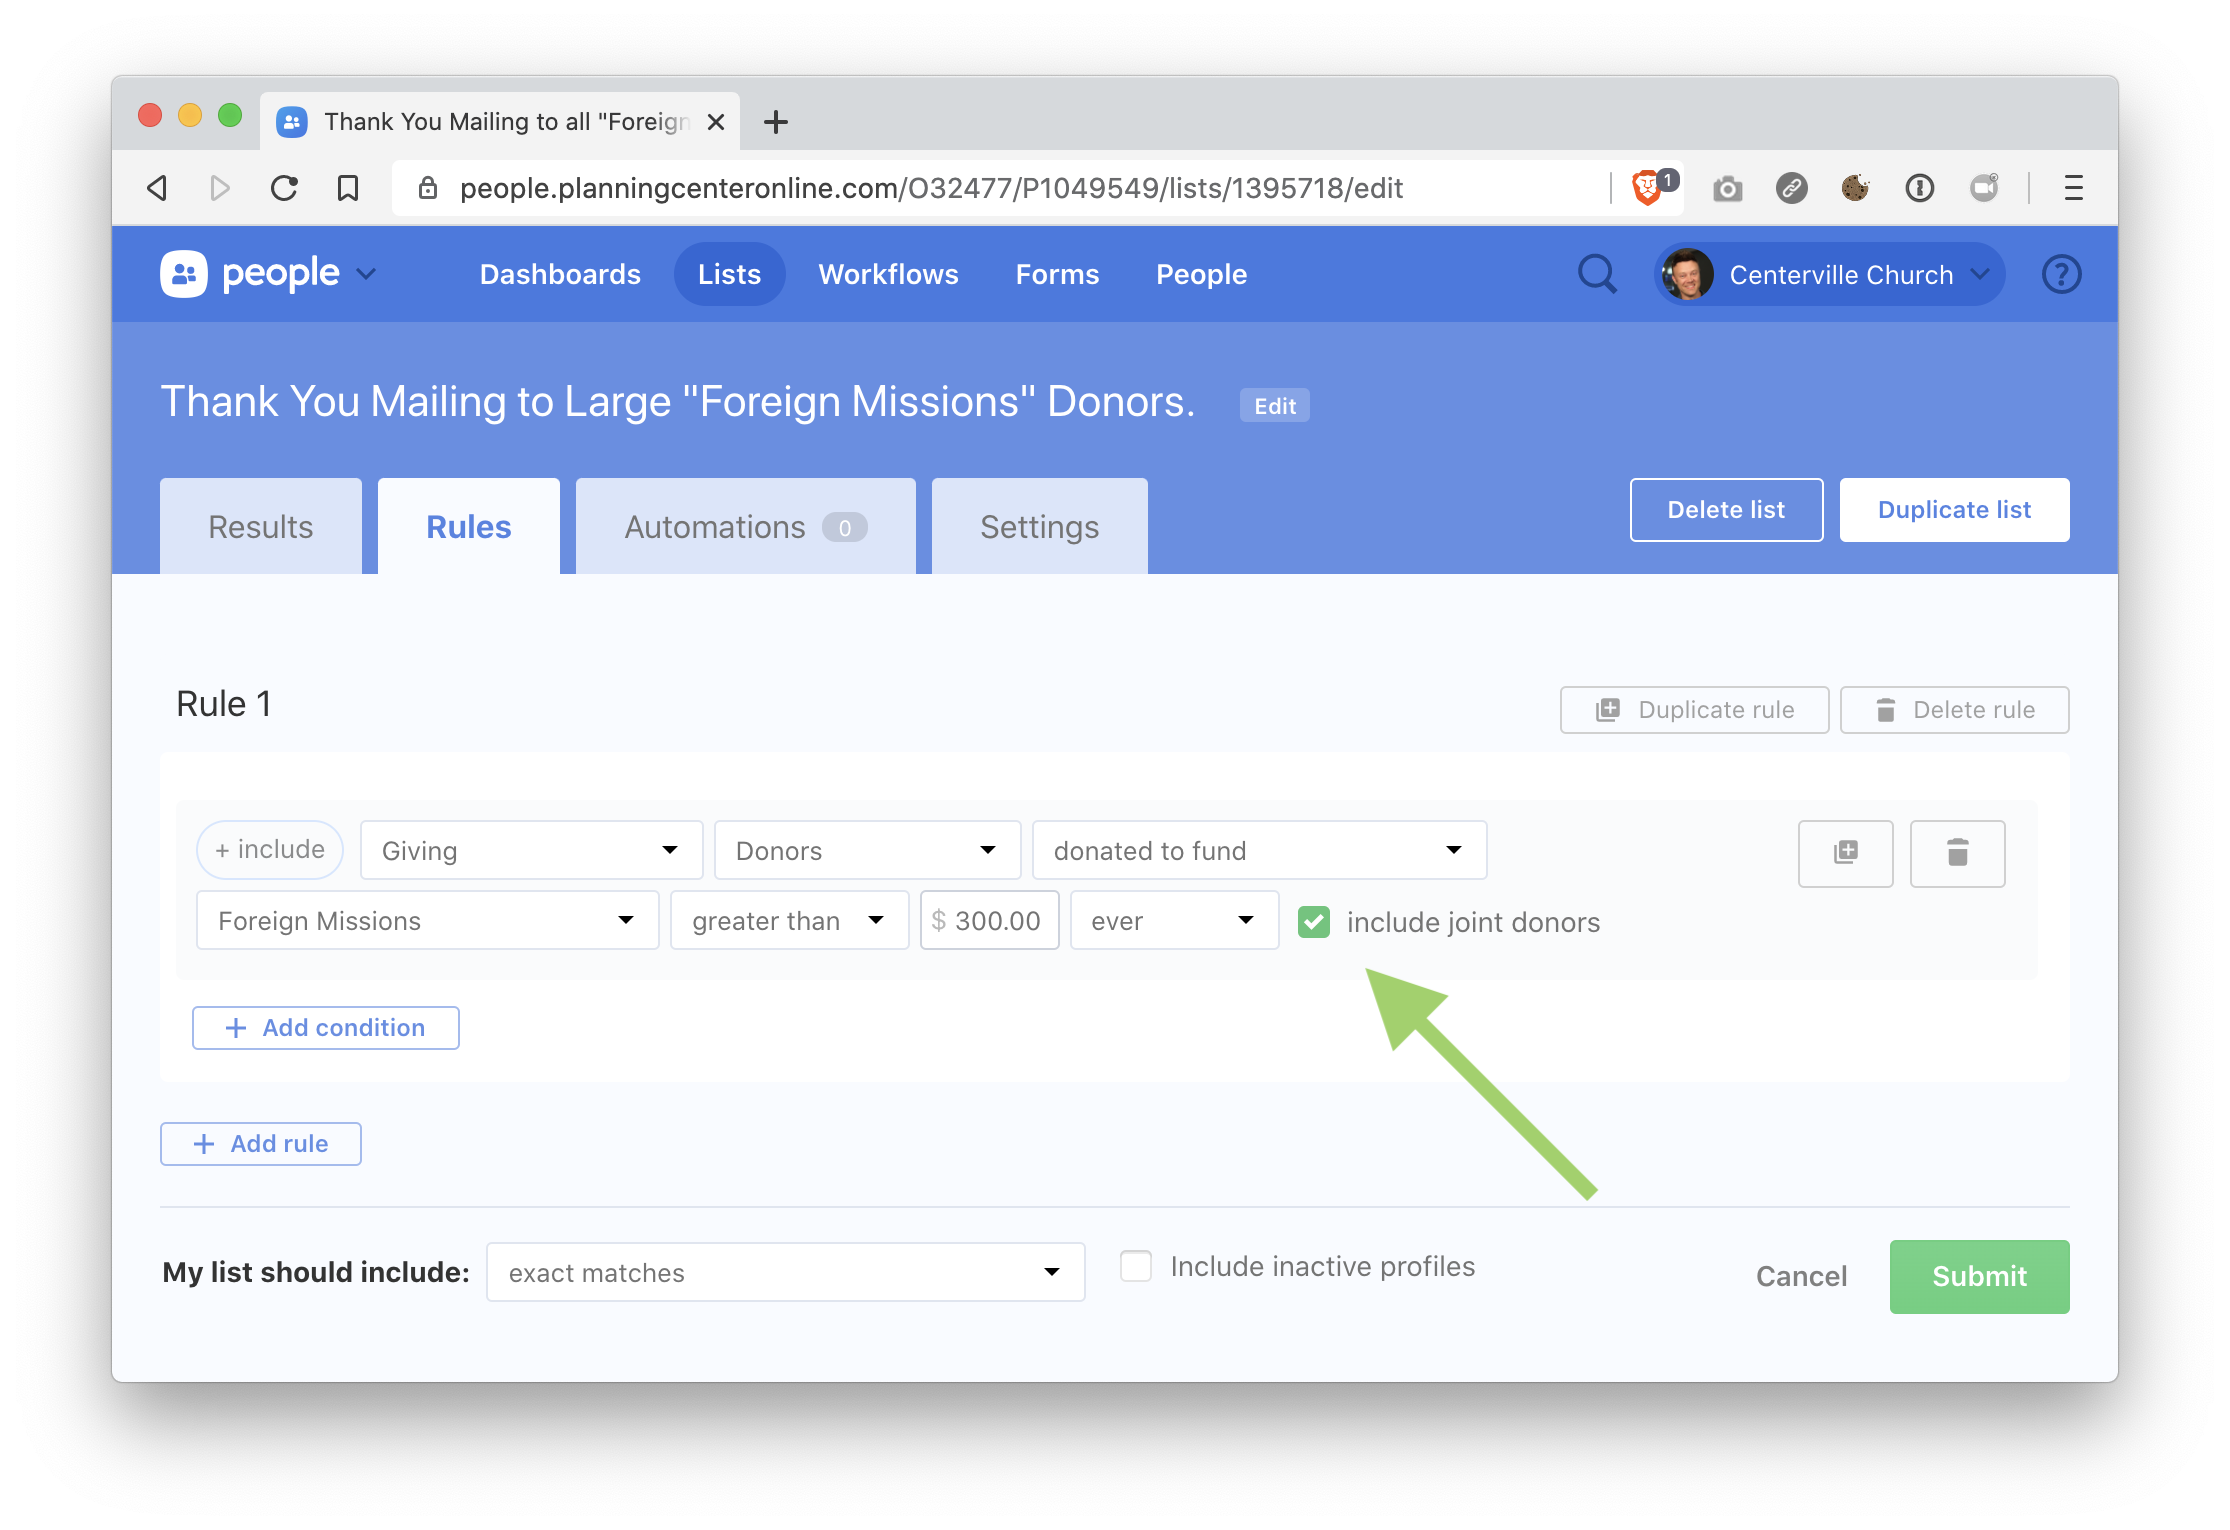Click the Brave shields lion icon
Image resolution: width=2230 pixels, height=1530 pixels.
[1645, 188]
